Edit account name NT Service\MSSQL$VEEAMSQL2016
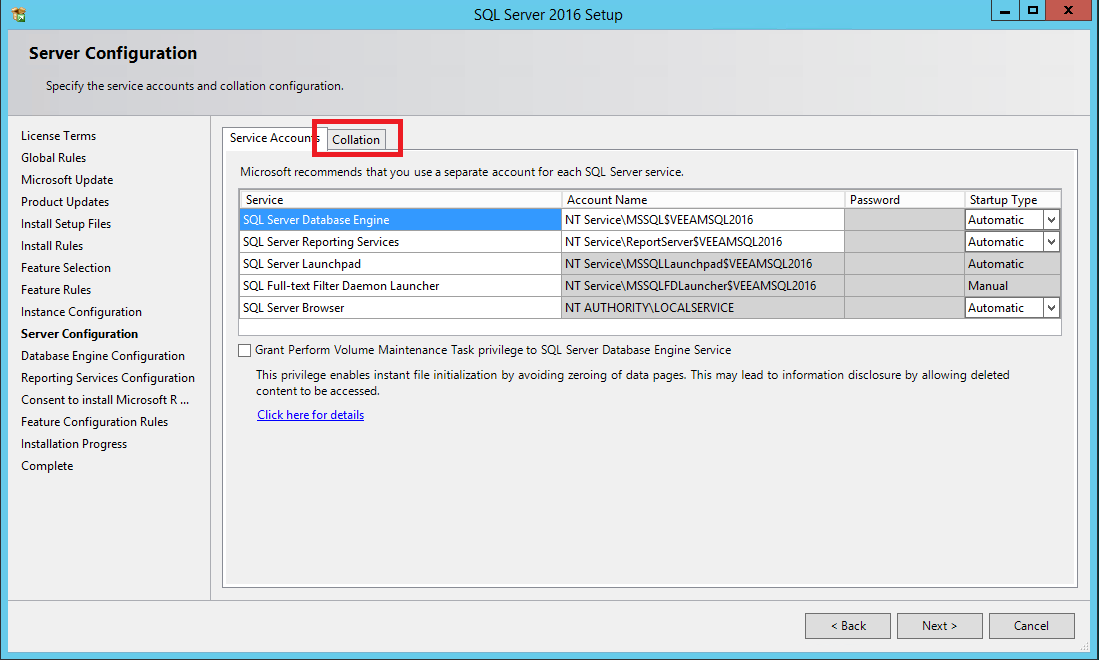This screenshot has height=662, width=1099. 703,220
